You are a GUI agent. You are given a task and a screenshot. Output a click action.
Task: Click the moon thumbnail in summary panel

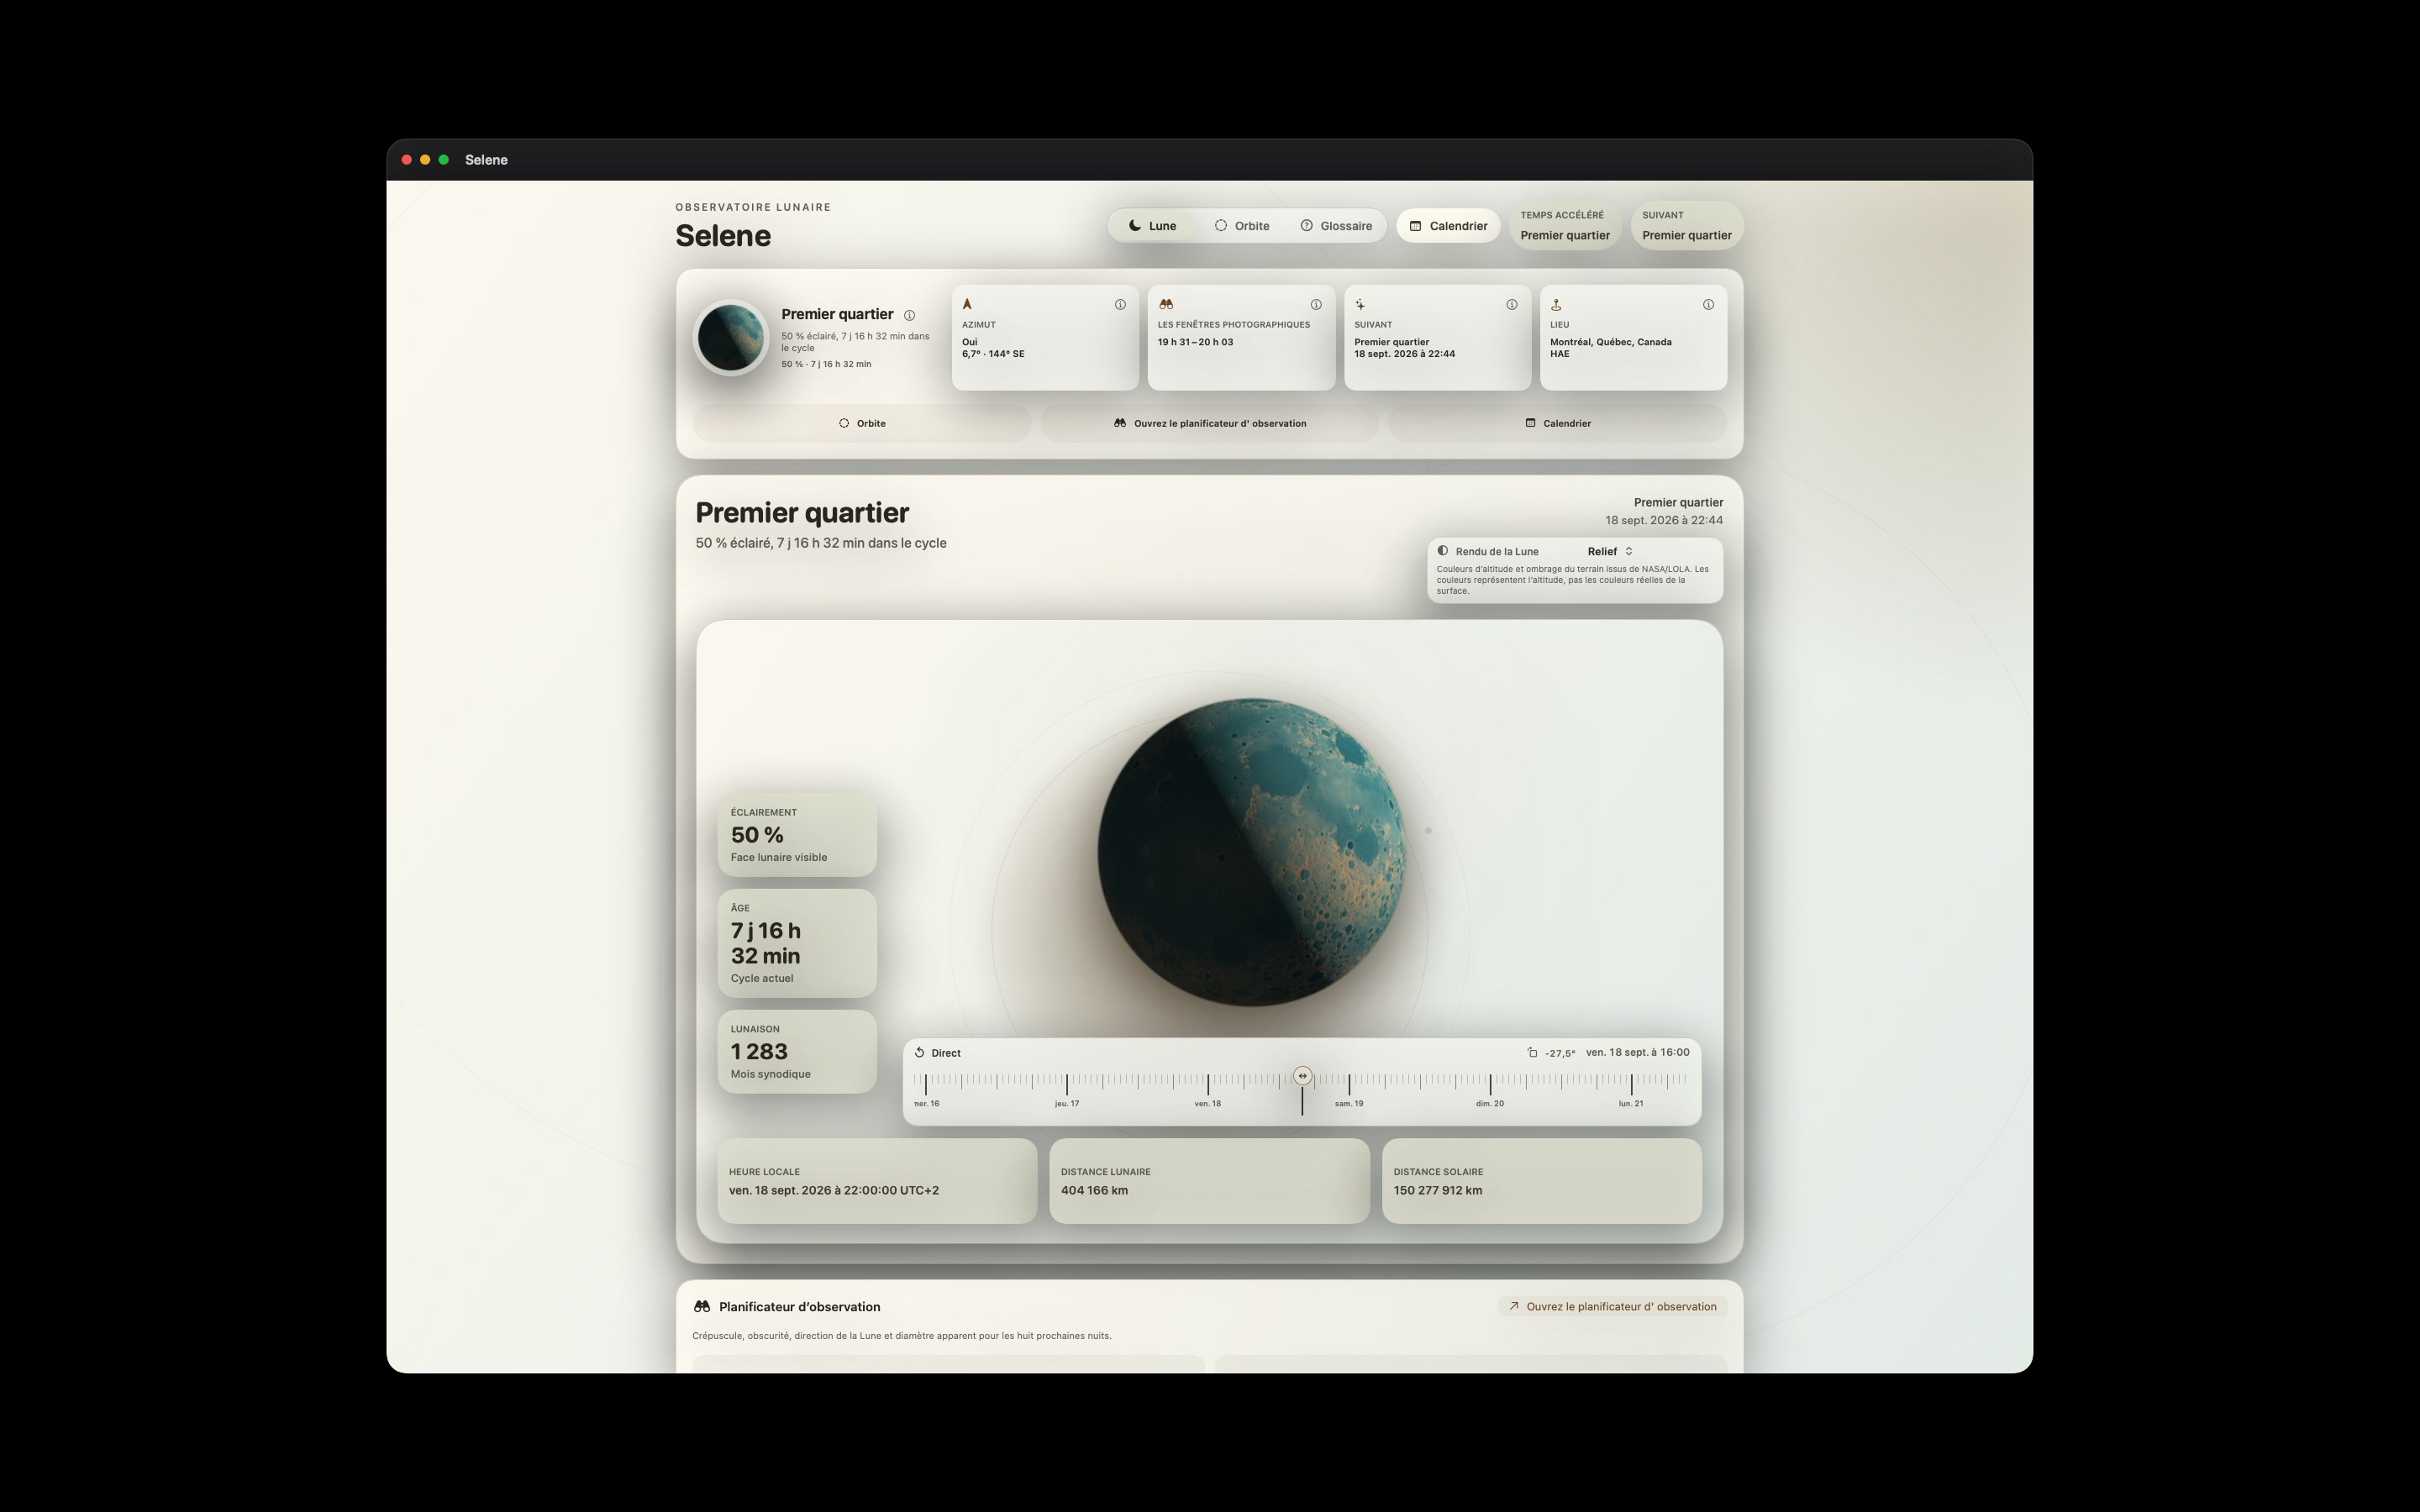(x=731, y=338)
